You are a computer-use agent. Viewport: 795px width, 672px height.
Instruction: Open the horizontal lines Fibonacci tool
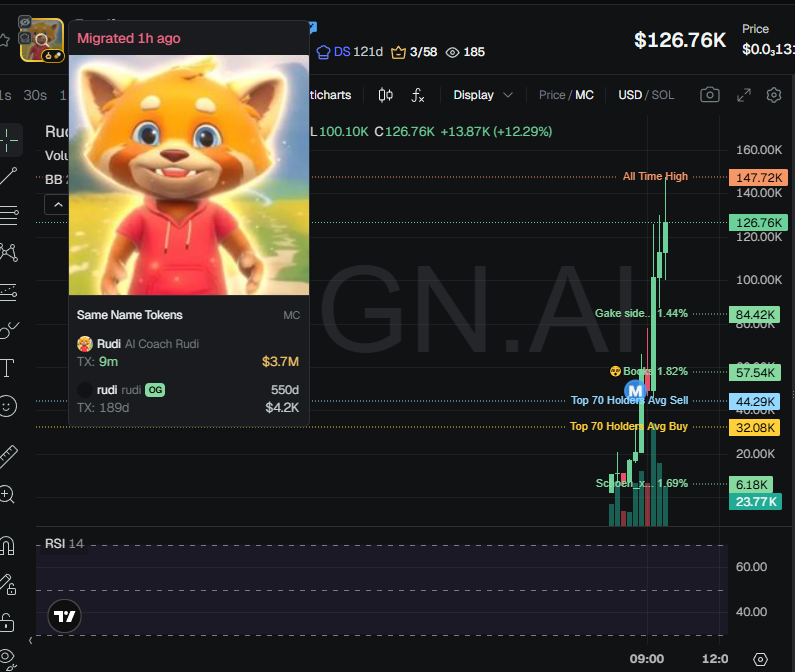pos(9,215)
